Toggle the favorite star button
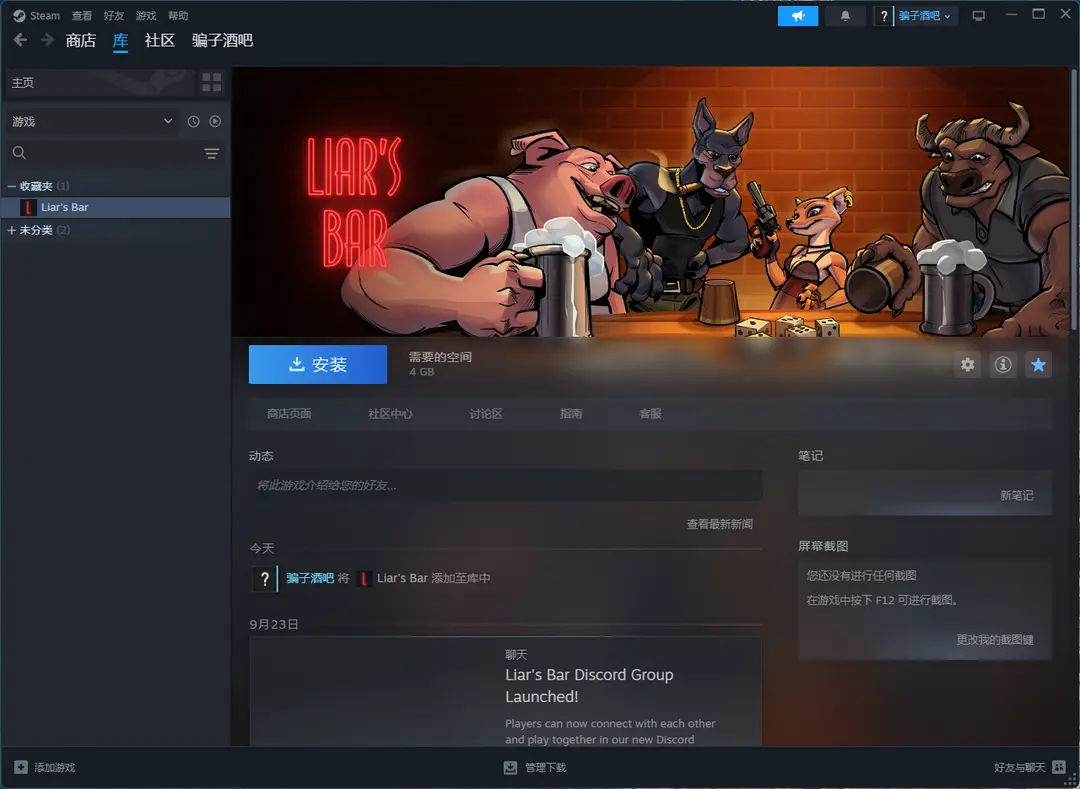 [1039, 364]
